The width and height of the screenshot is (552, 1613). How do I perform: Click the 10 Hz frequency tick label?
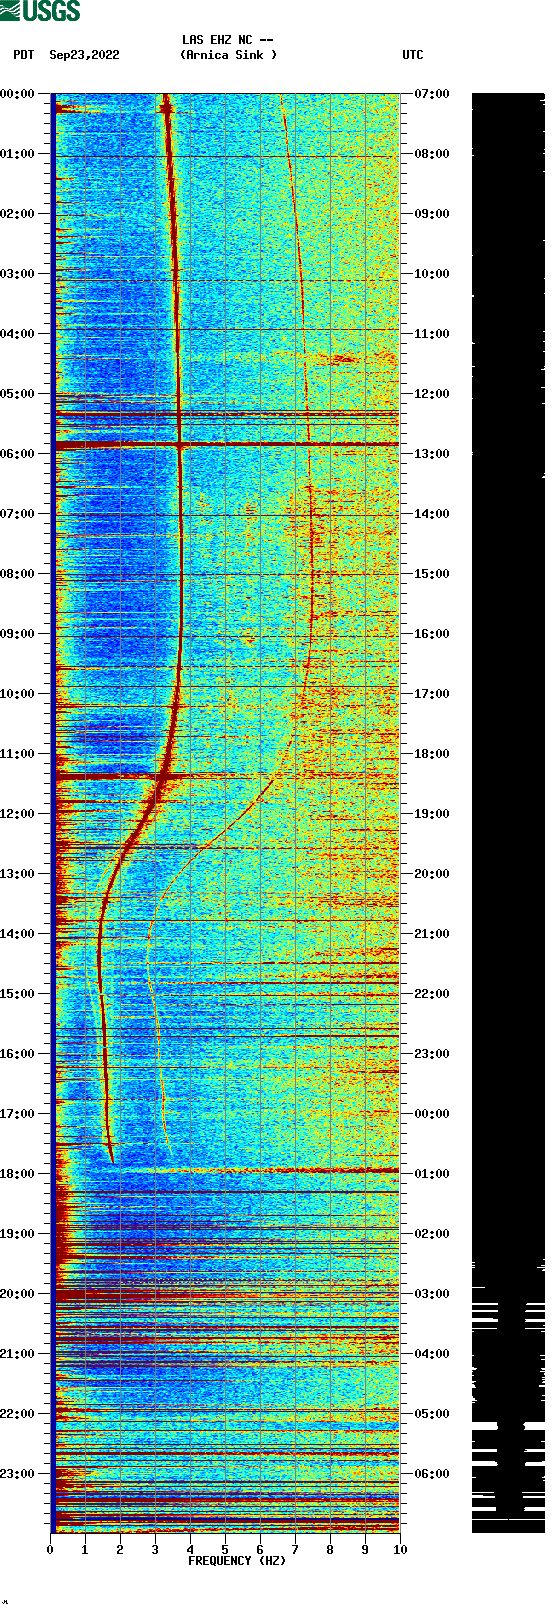(x=400, y=1550)
